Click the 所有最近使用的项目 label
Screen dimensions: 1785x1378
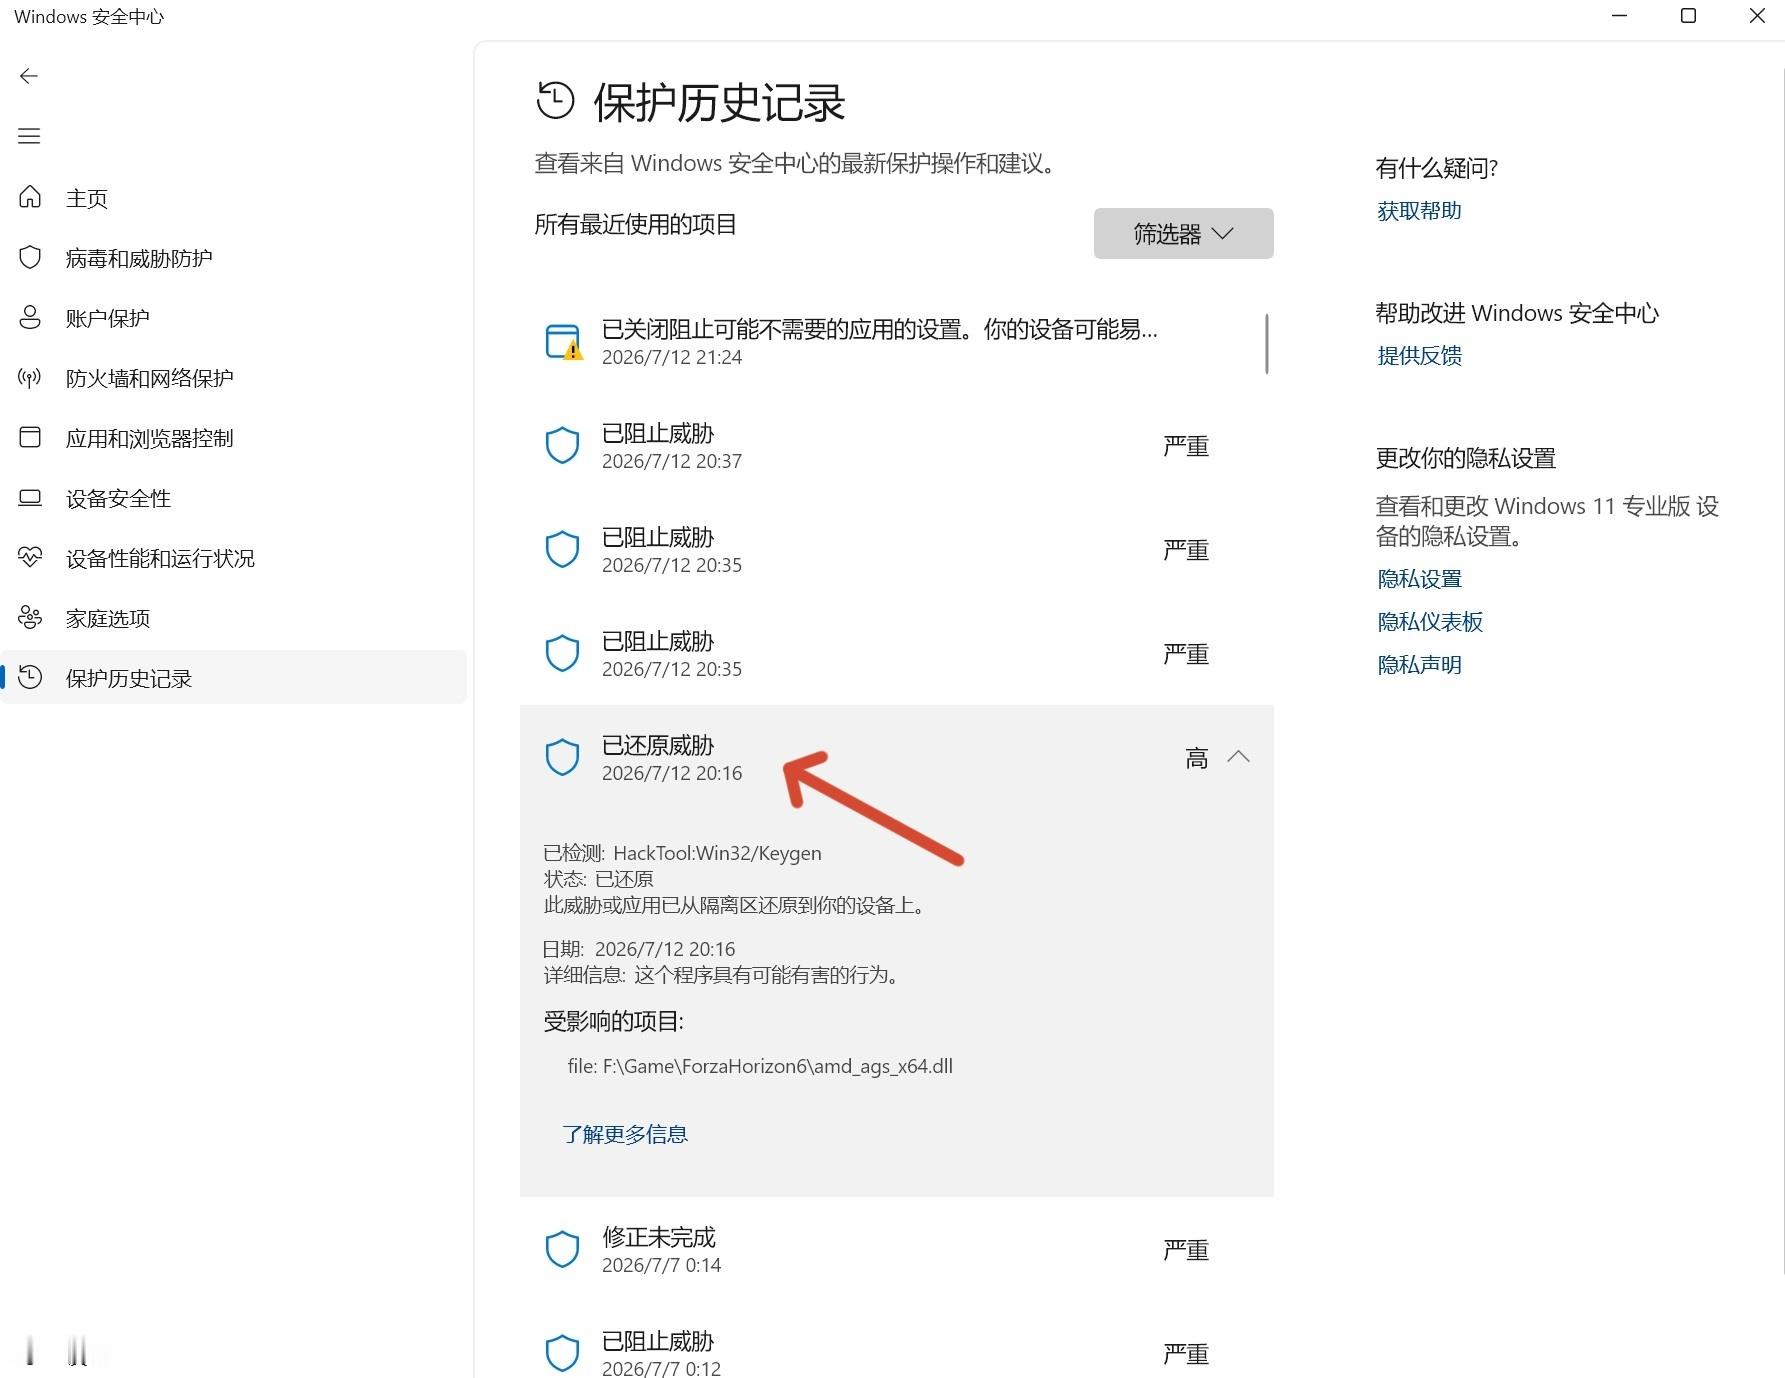(635, 224)
